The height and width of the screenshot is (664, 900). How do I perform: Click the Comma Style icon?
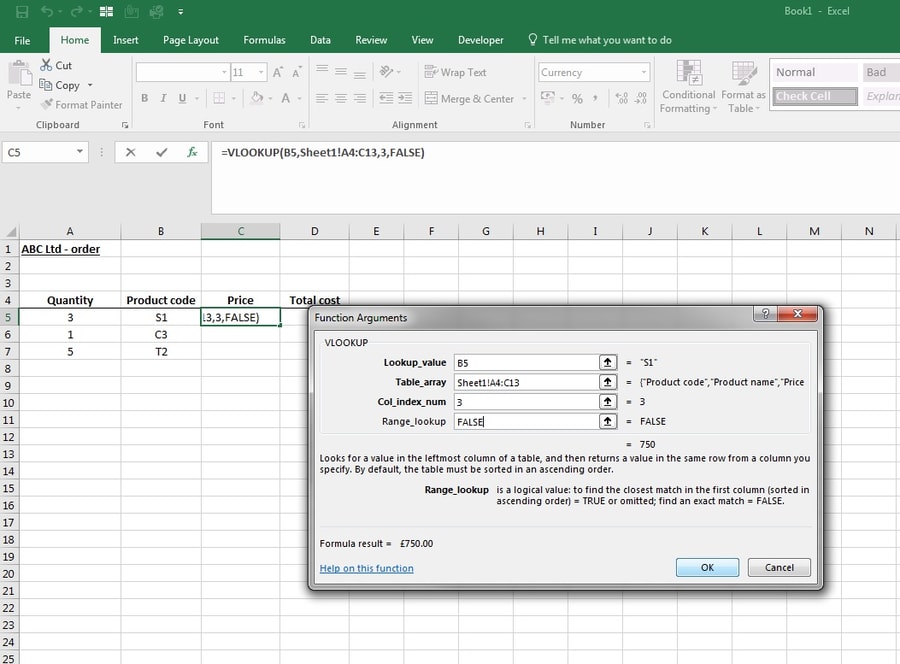tap(595, 98)
